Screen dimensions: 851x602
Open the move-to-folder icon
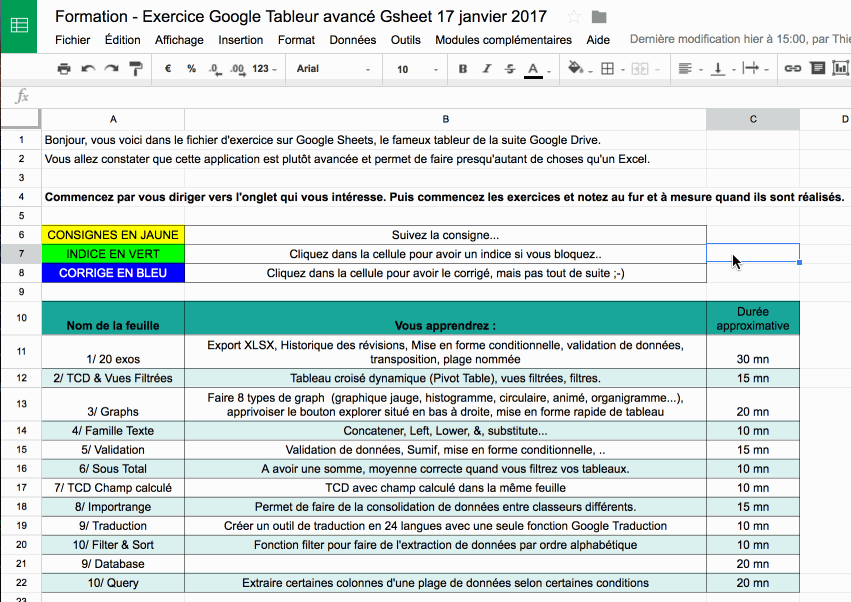599,17
